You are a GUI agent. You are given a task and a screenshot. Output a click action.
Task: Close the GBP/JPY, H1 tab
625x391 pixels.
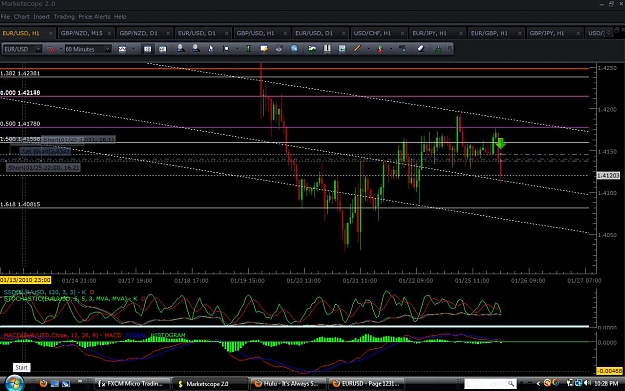(x=578, y=33)
